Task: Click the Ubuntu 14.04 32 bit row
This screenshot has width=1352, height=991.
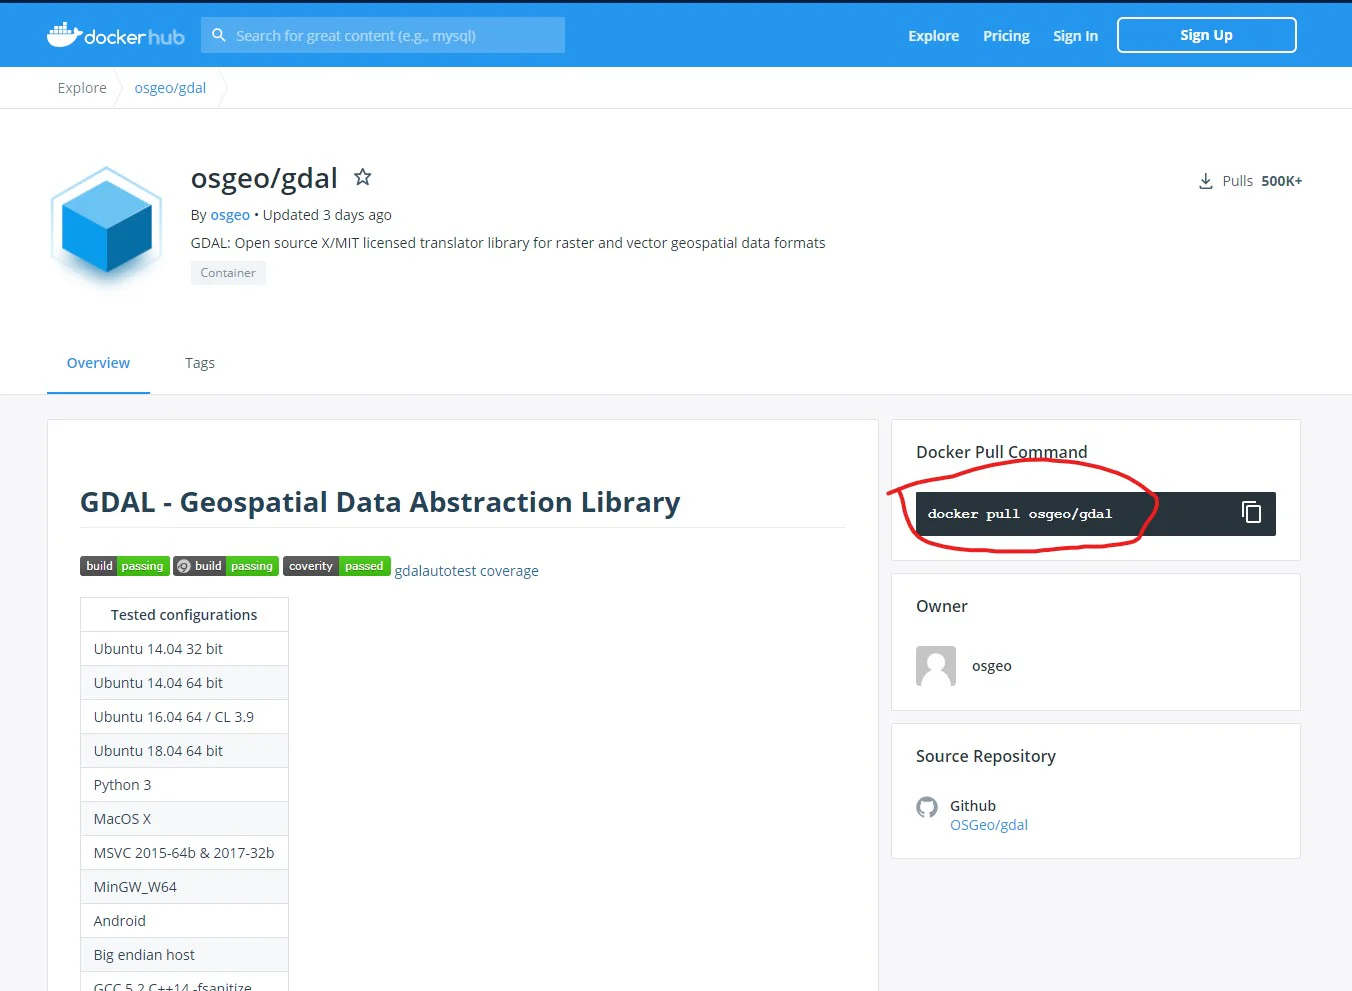Action: pyautogui.click(x=184, y=649)
